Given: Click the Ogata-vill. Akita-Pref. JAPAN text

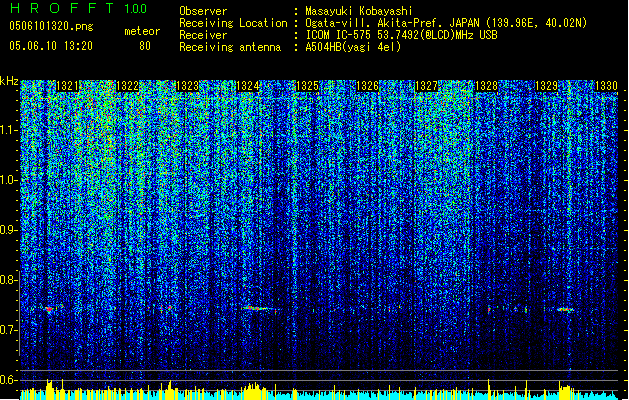Looking at the screenshot, I should (392, 23).
